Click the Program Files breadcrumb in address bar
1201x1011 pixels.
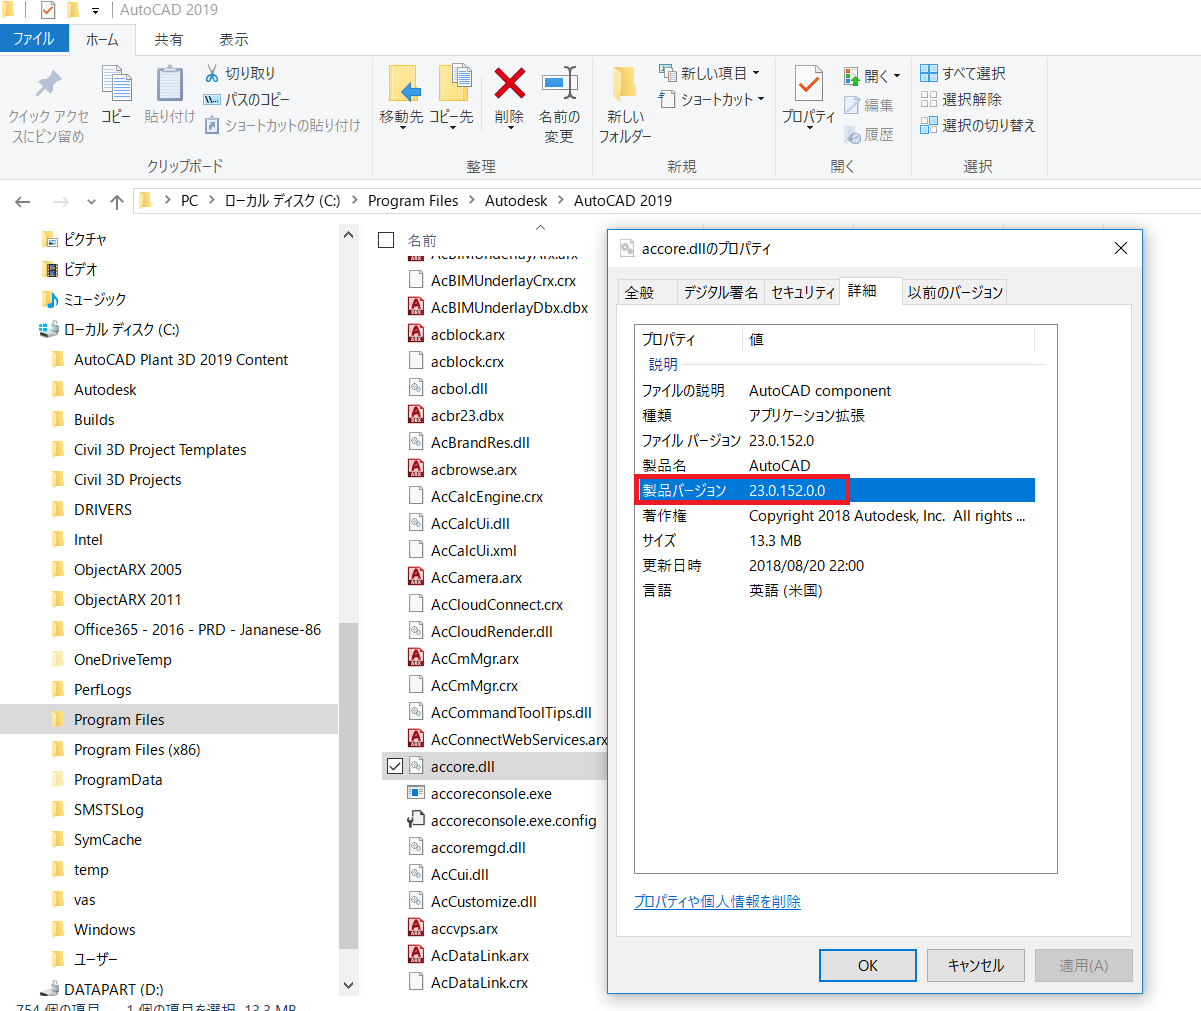click(x=413, y=201)
